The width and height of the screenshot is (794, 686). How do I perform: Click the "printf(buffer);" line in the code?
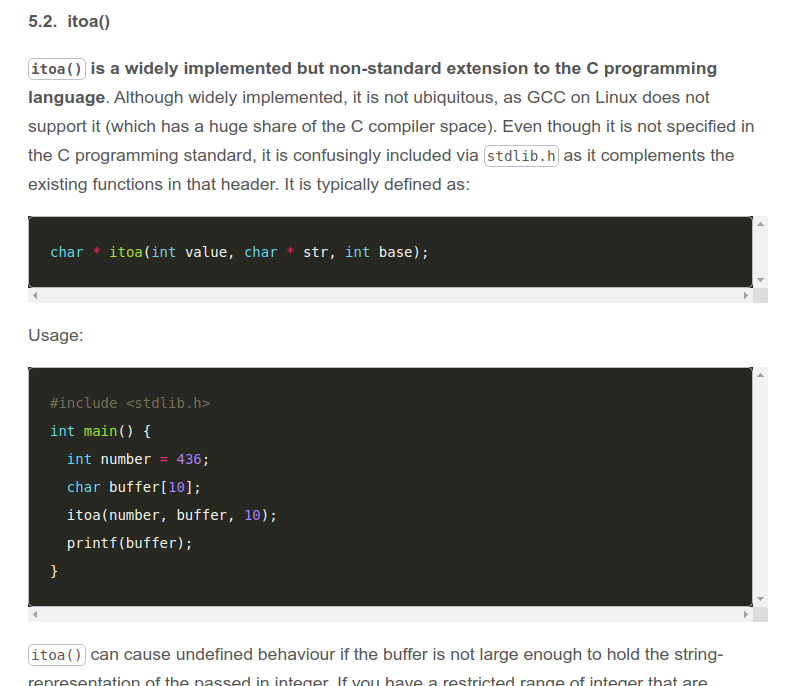coord(129,543)
